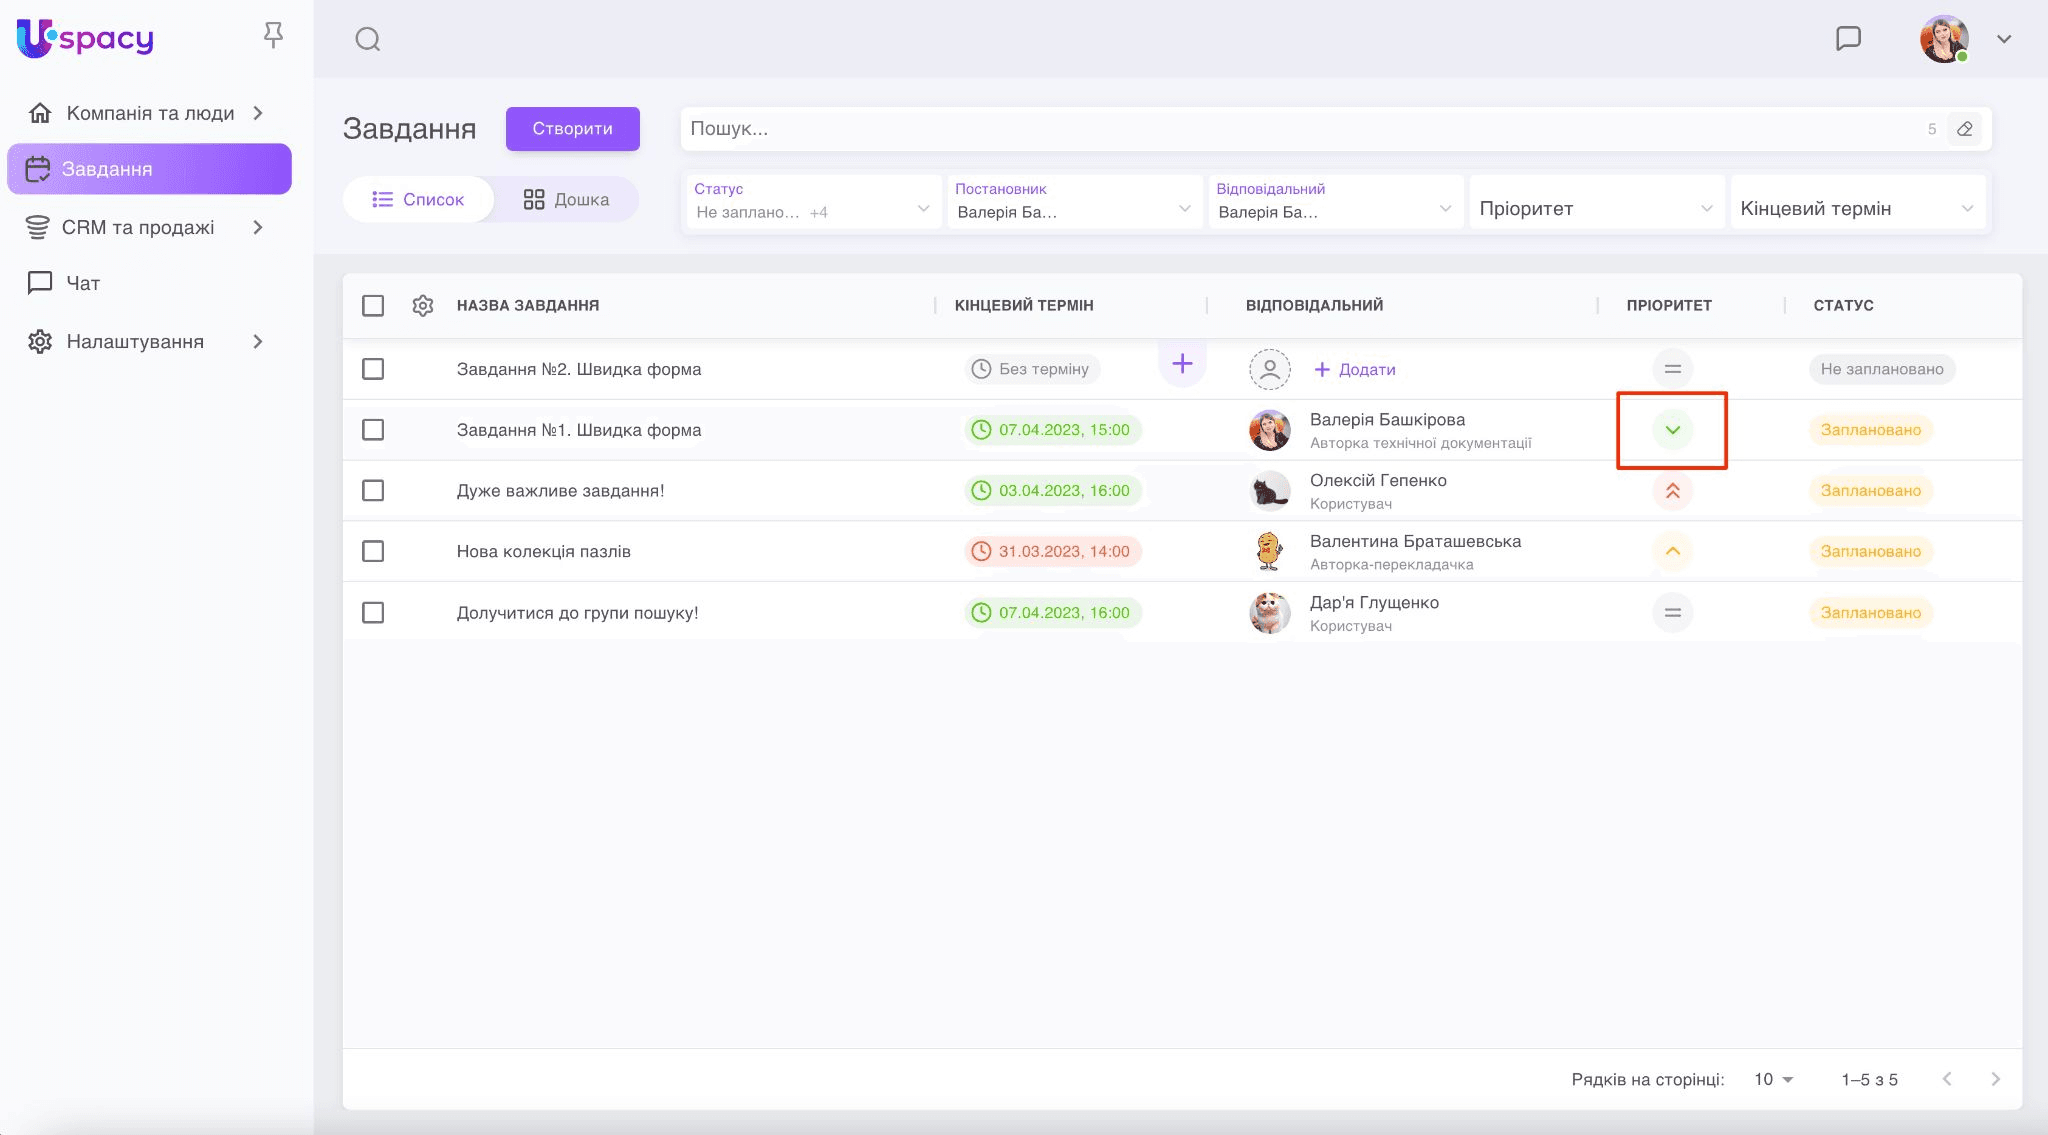Screen dimensions: 2048x1135
Task: Click the pin sidebar icon
Action: click(273, 36)
